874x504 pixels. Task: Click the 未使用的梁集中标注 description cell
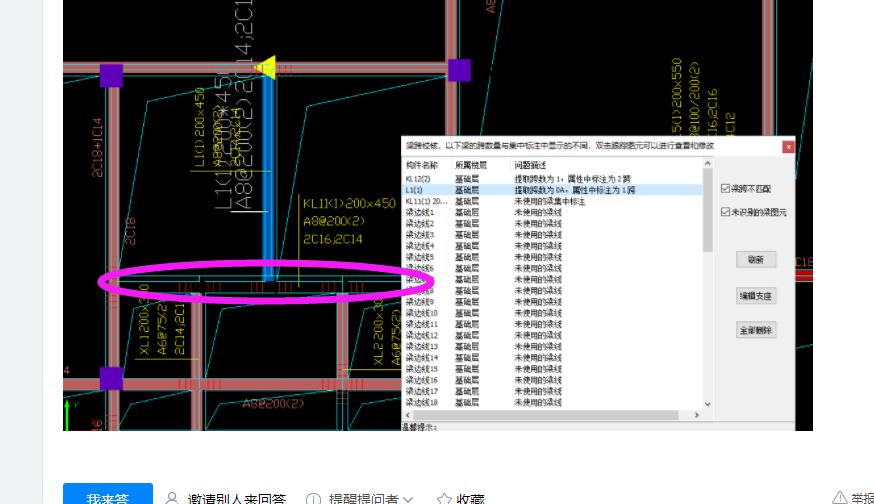click(x=550, y=201)
